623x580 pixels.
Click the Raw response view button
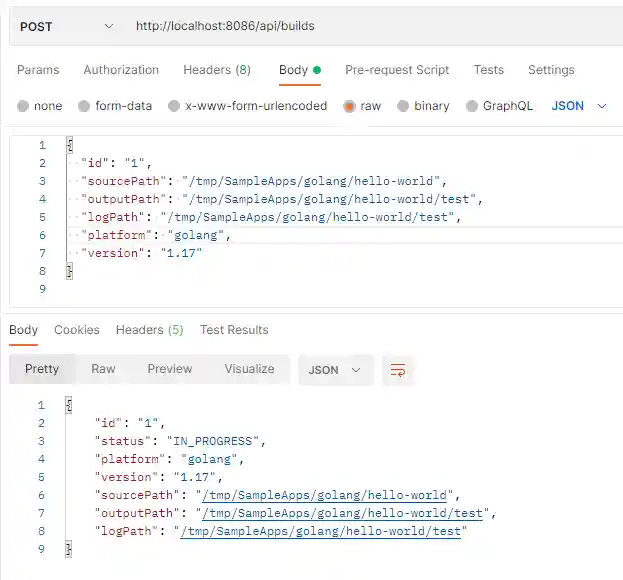point(103,369)
